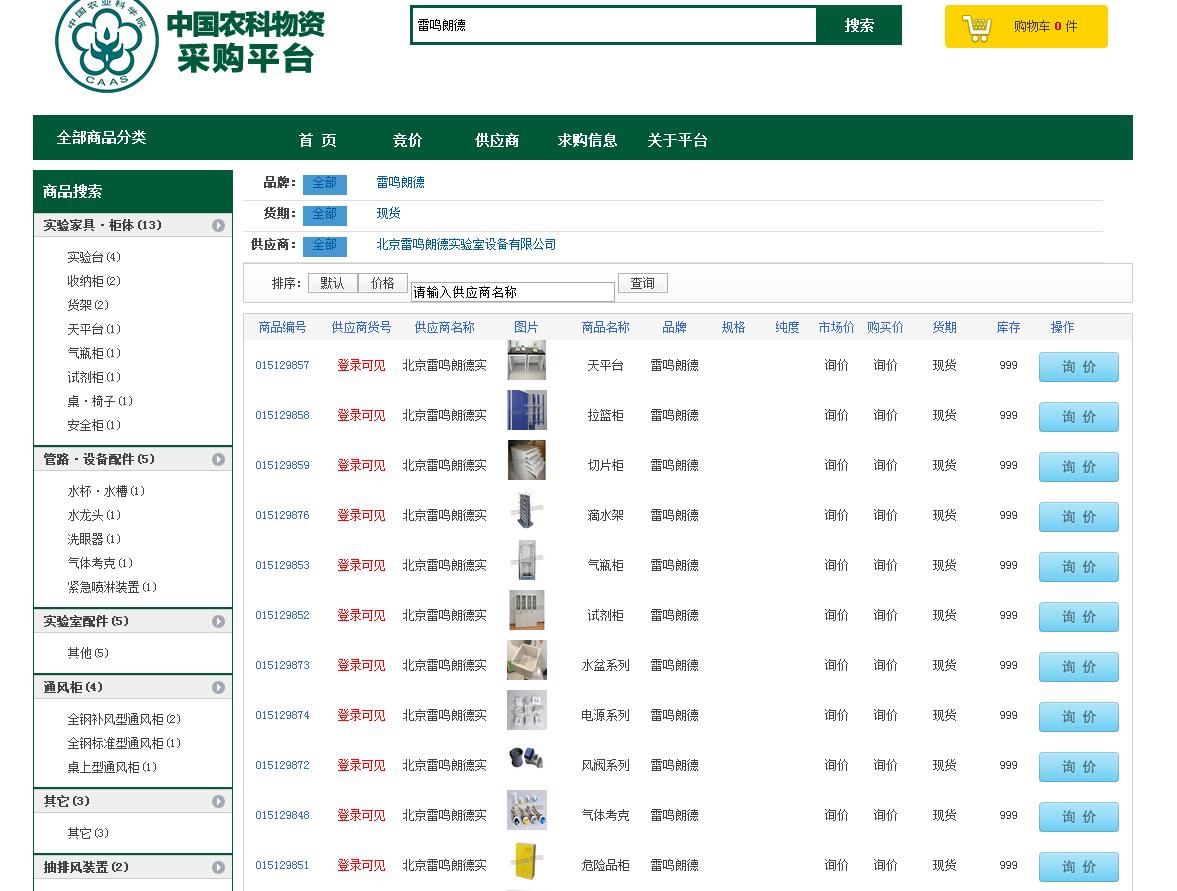Open 供应商 navigation item
The image size is (1177, 891).
[x=497, y=140]
